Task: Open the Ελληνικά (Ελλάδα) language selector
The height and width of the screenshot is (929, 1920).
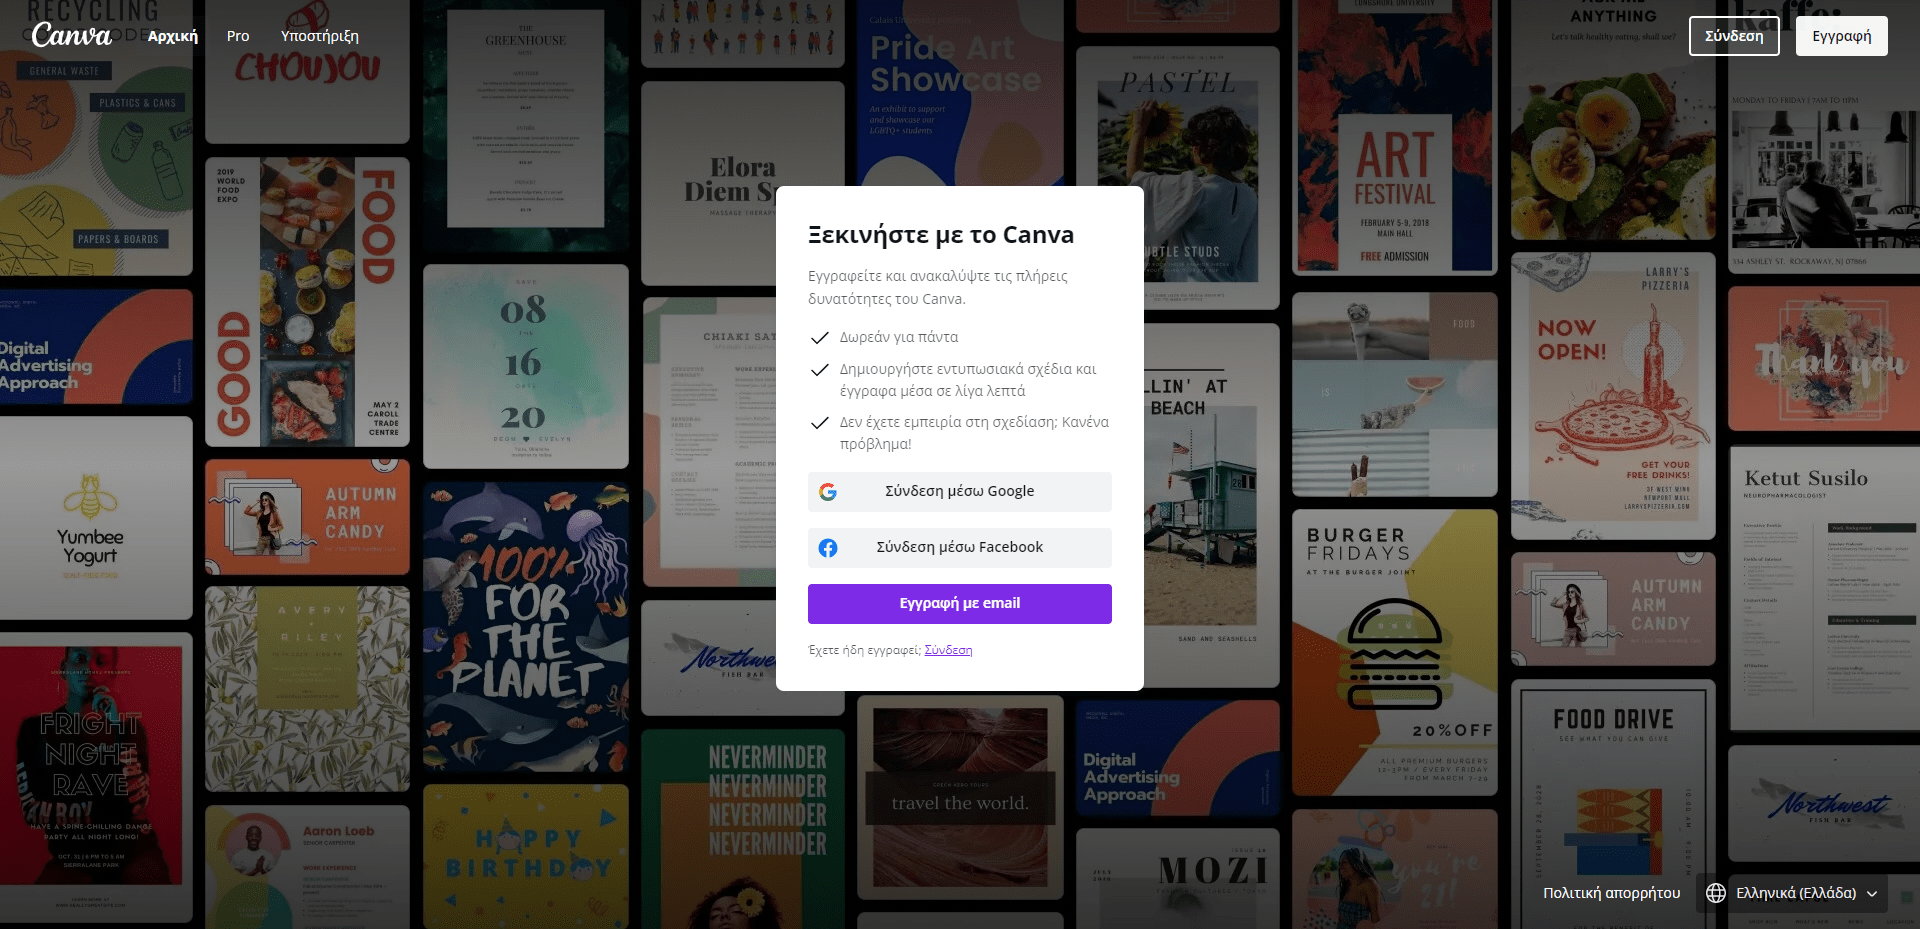Action: tap(1795, 893)
